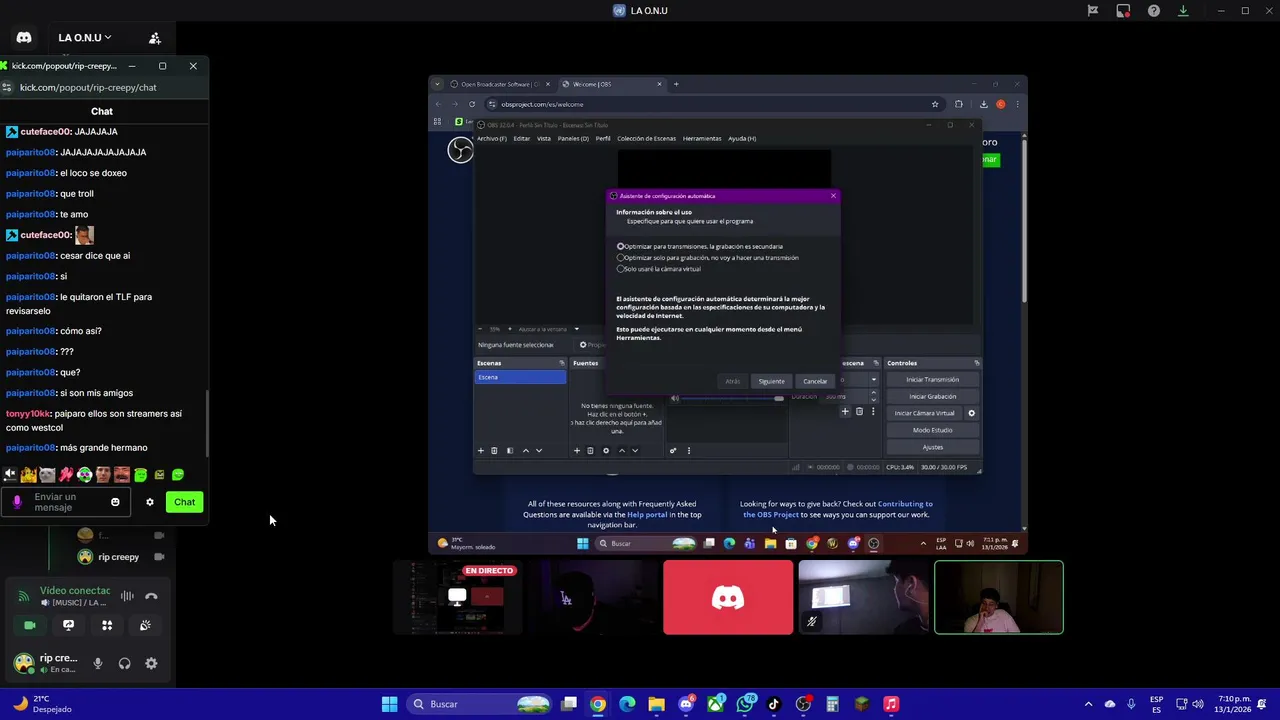Click the invite people icon beside LA O.N.U
The height and width of the screenshot is (720, 1280).
(x=155, y=38)
